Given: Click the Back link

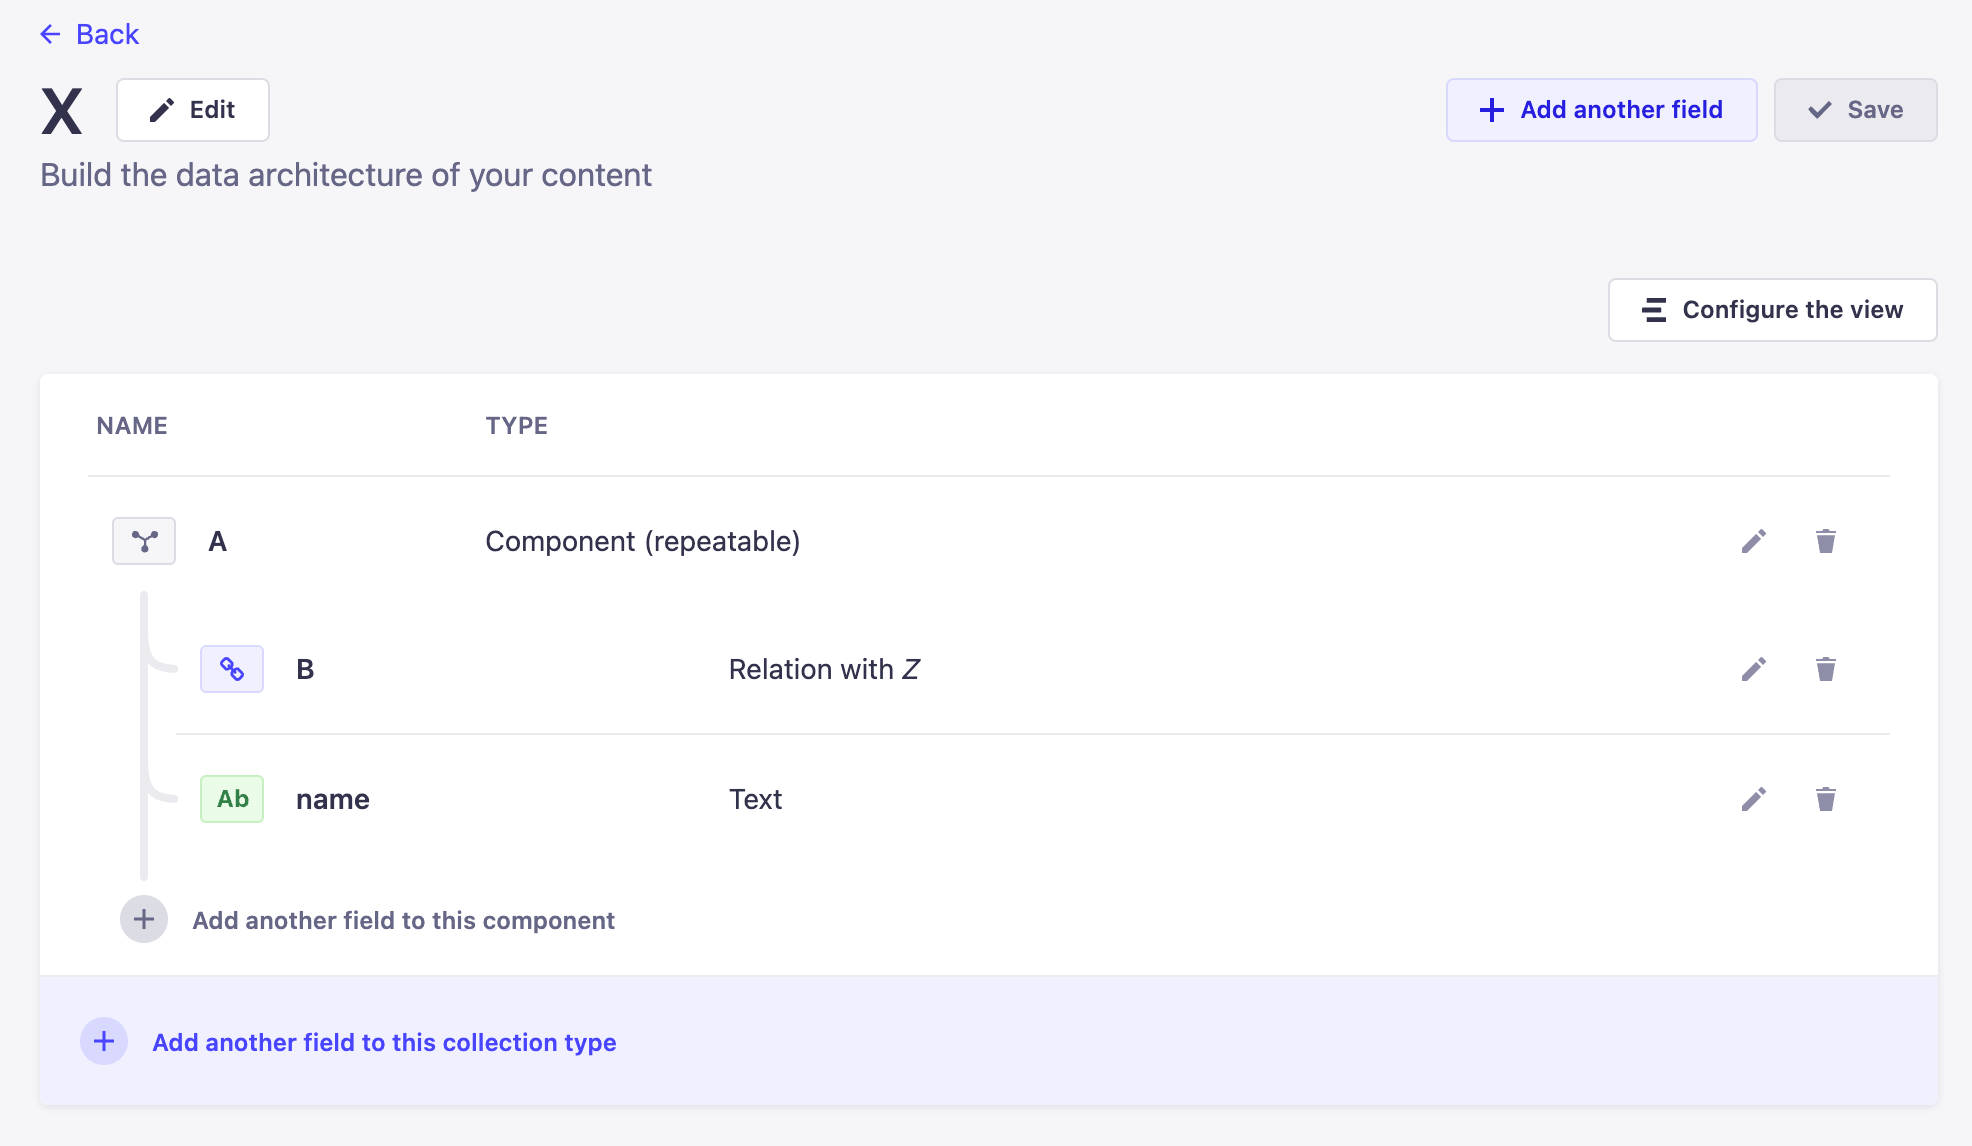Looking at the screenshot, I should 106,34.
